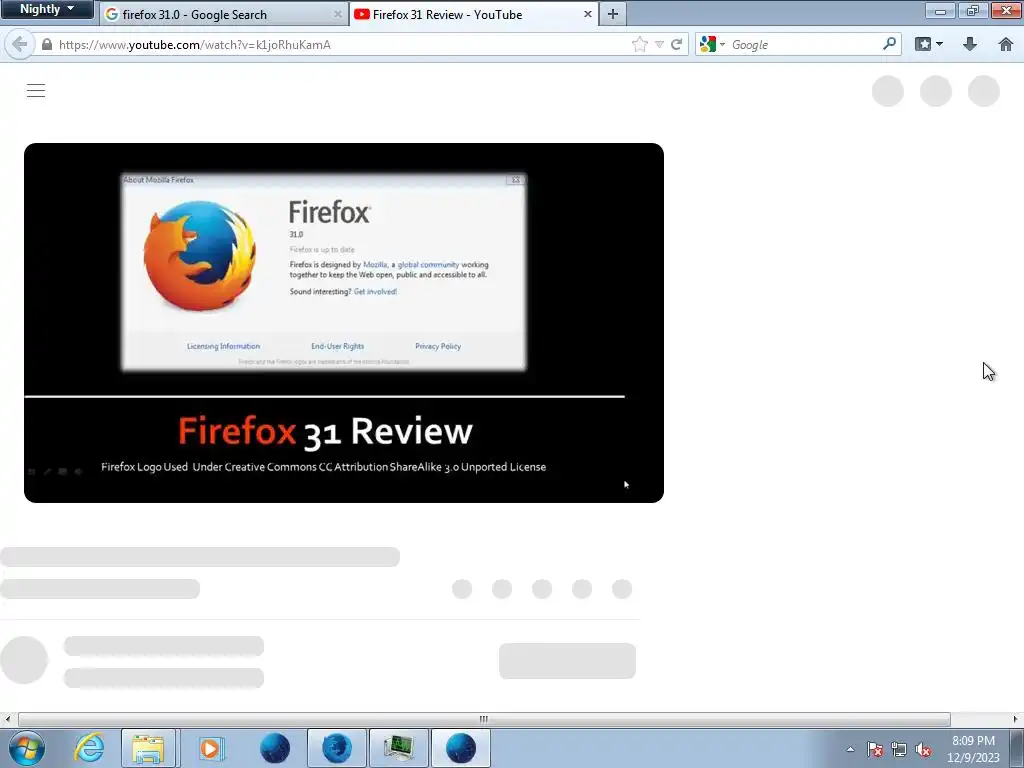Close the Firefox 31 Review YouTube tab
The width and height of the screenshot is (1024, 768).
click(x=588, y=14)
